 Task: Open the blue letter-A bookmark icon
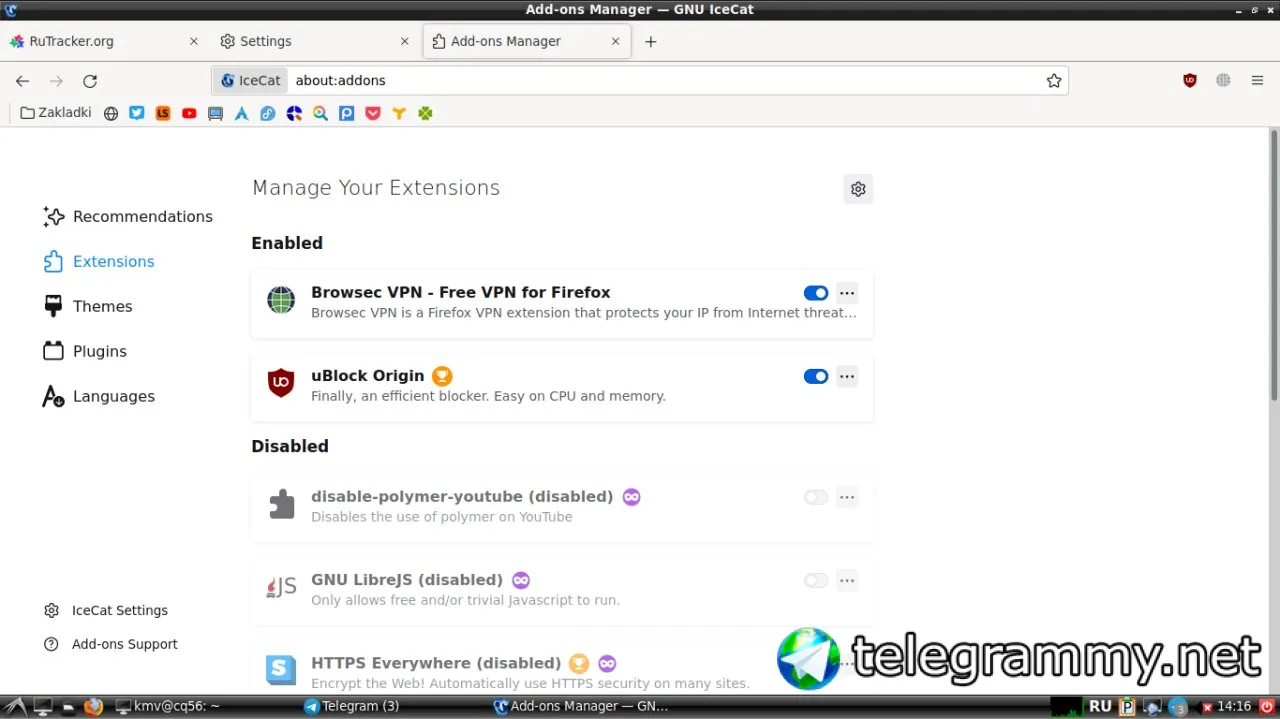(242, 113)
